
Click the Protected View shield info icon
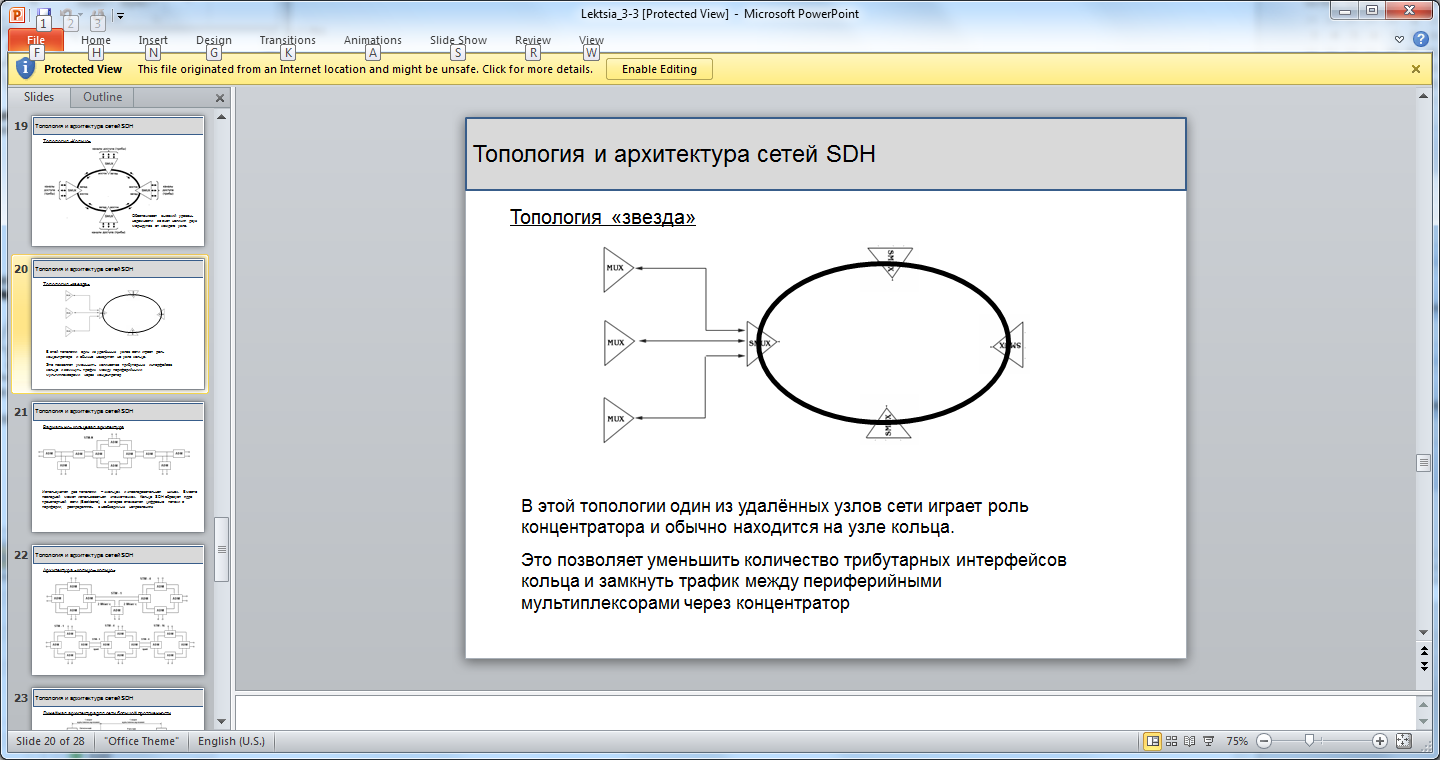(25, 69)
